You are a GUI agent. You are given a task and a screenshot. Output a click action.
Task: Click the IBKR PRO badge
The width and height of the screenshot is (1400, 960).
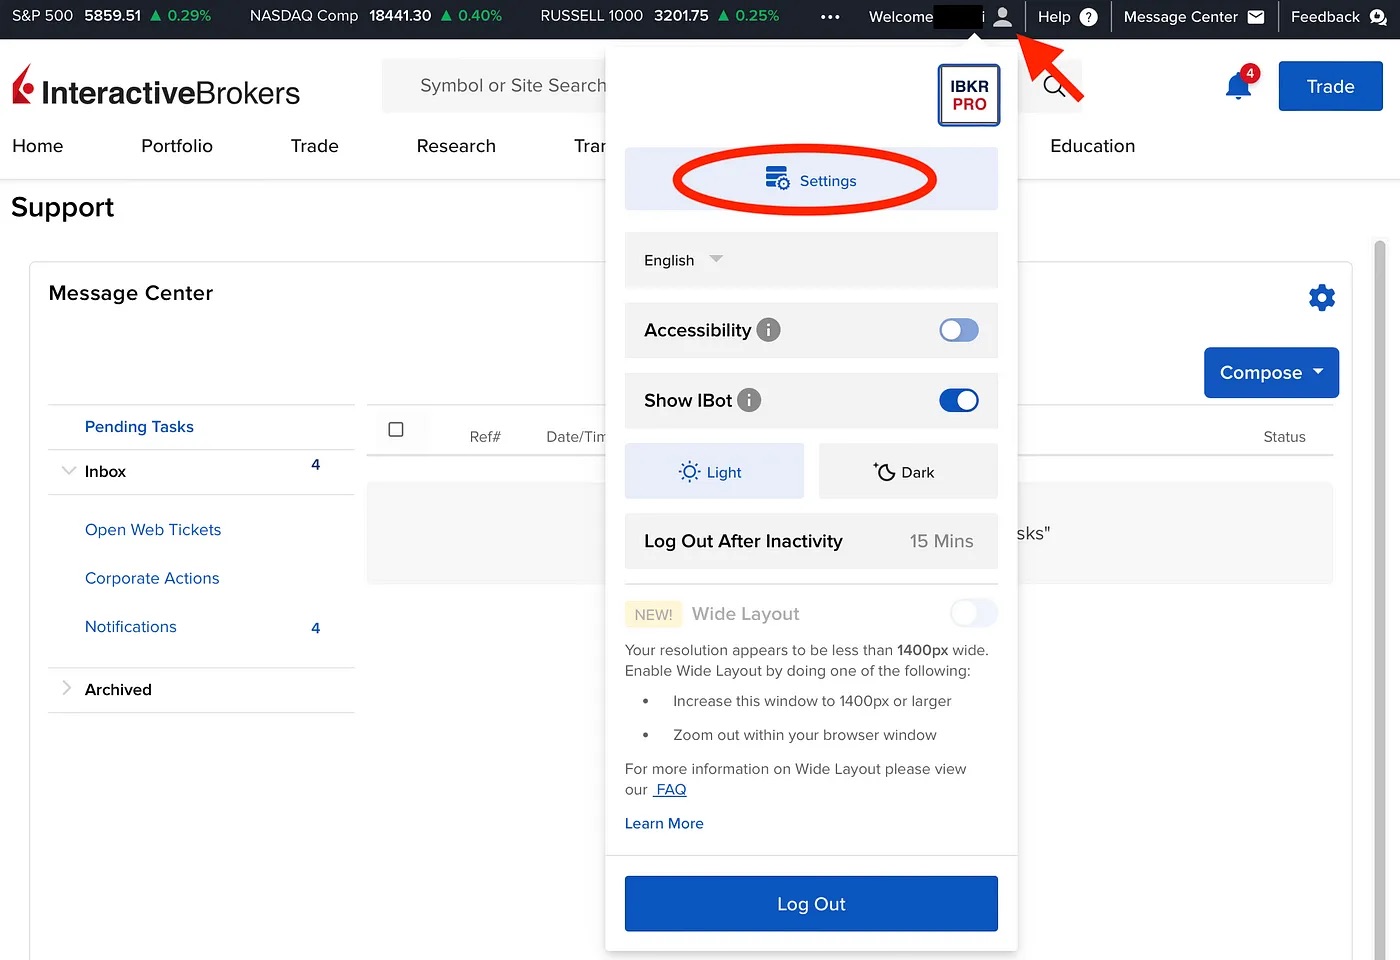968,95
